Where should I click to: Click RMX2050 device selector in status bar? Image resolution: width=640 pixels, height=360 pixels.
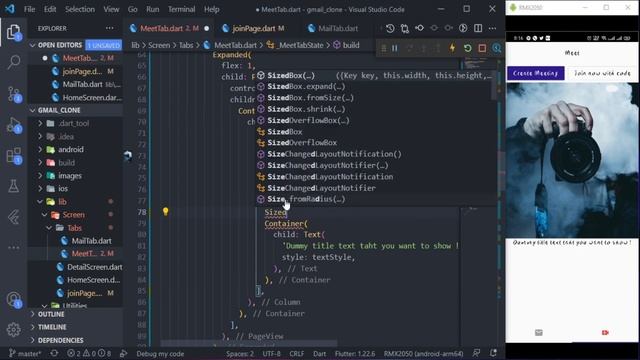point(423,353)
